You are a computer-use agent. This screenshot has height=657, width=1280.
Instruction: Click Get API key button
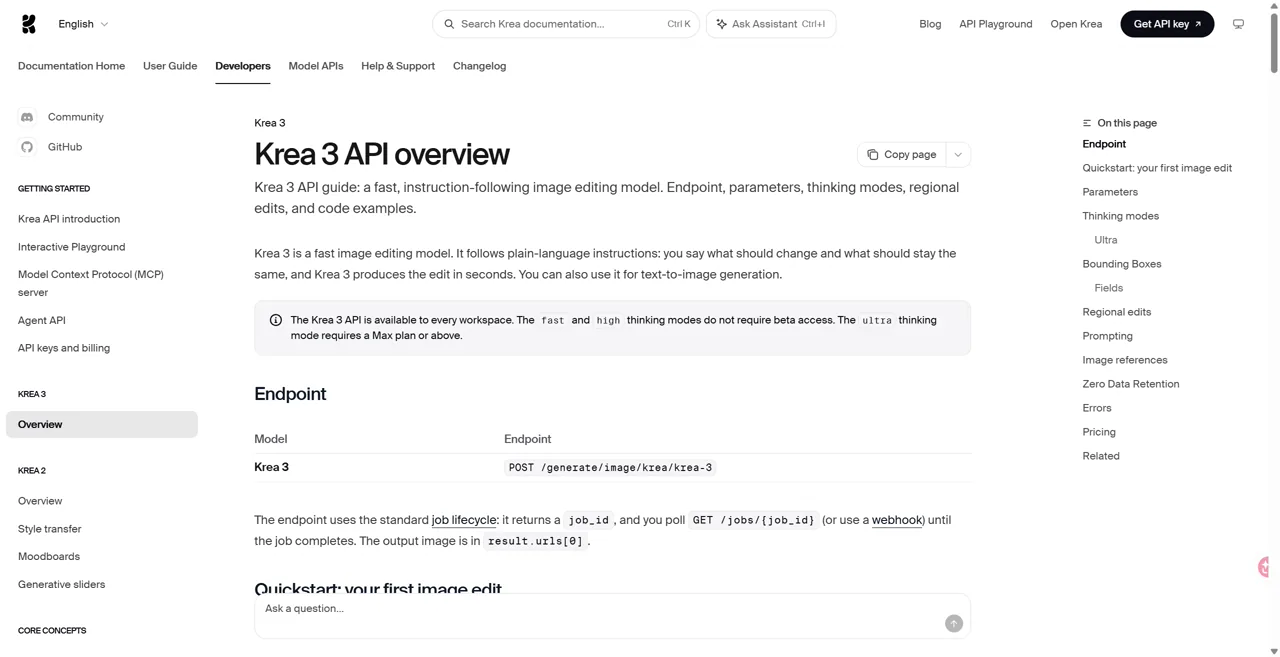point(1167,24)
